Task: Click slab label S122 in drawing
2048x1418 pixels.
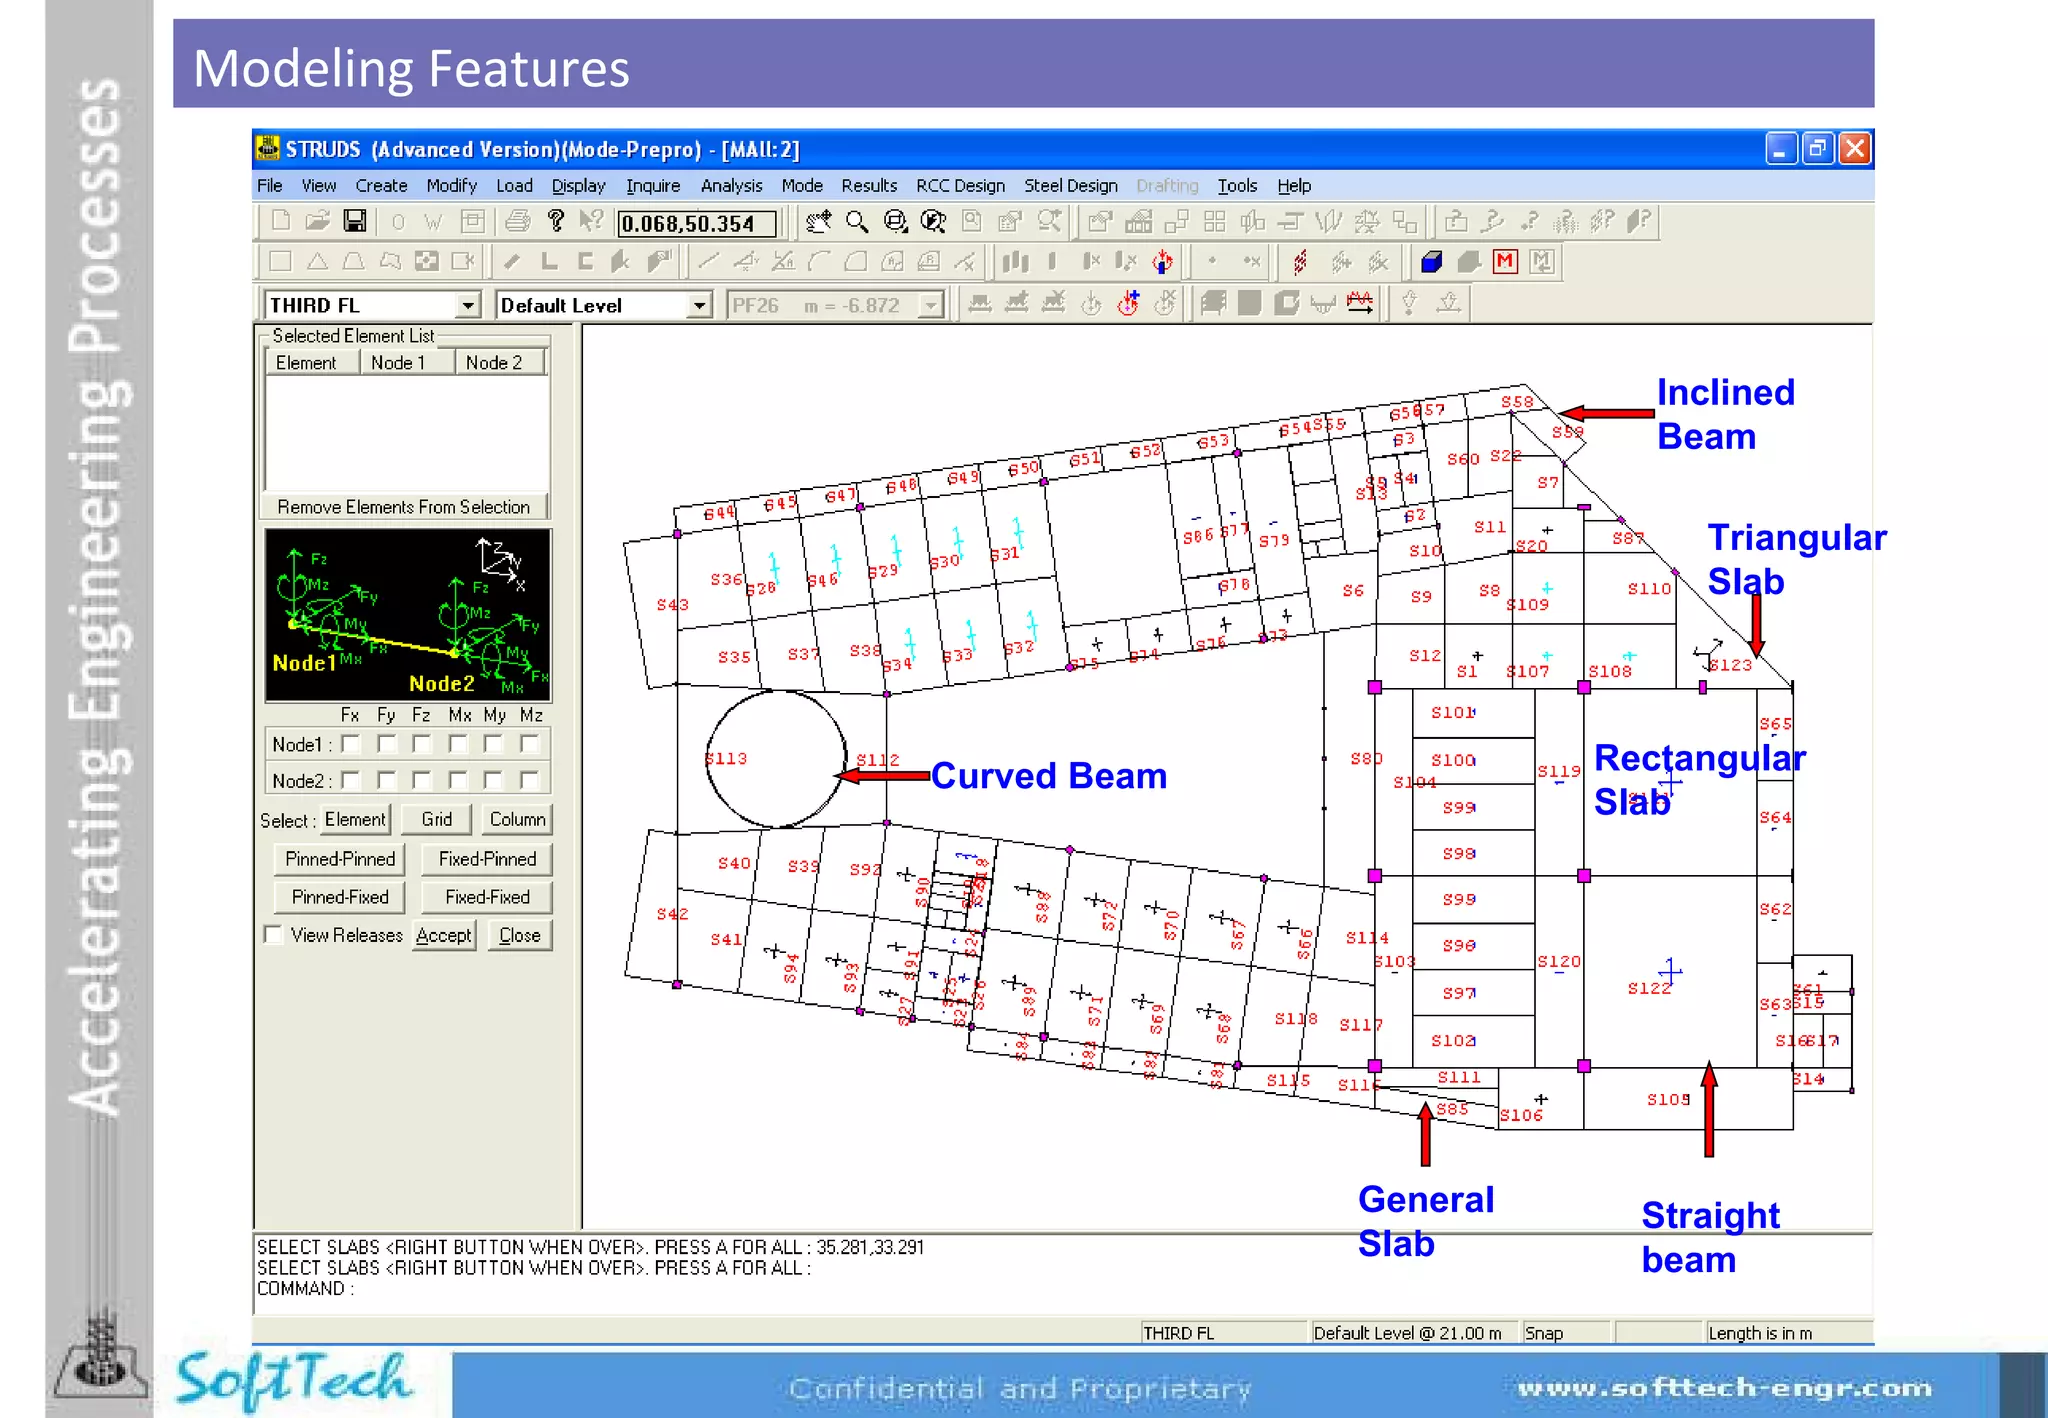Action: pos(1648,988)
